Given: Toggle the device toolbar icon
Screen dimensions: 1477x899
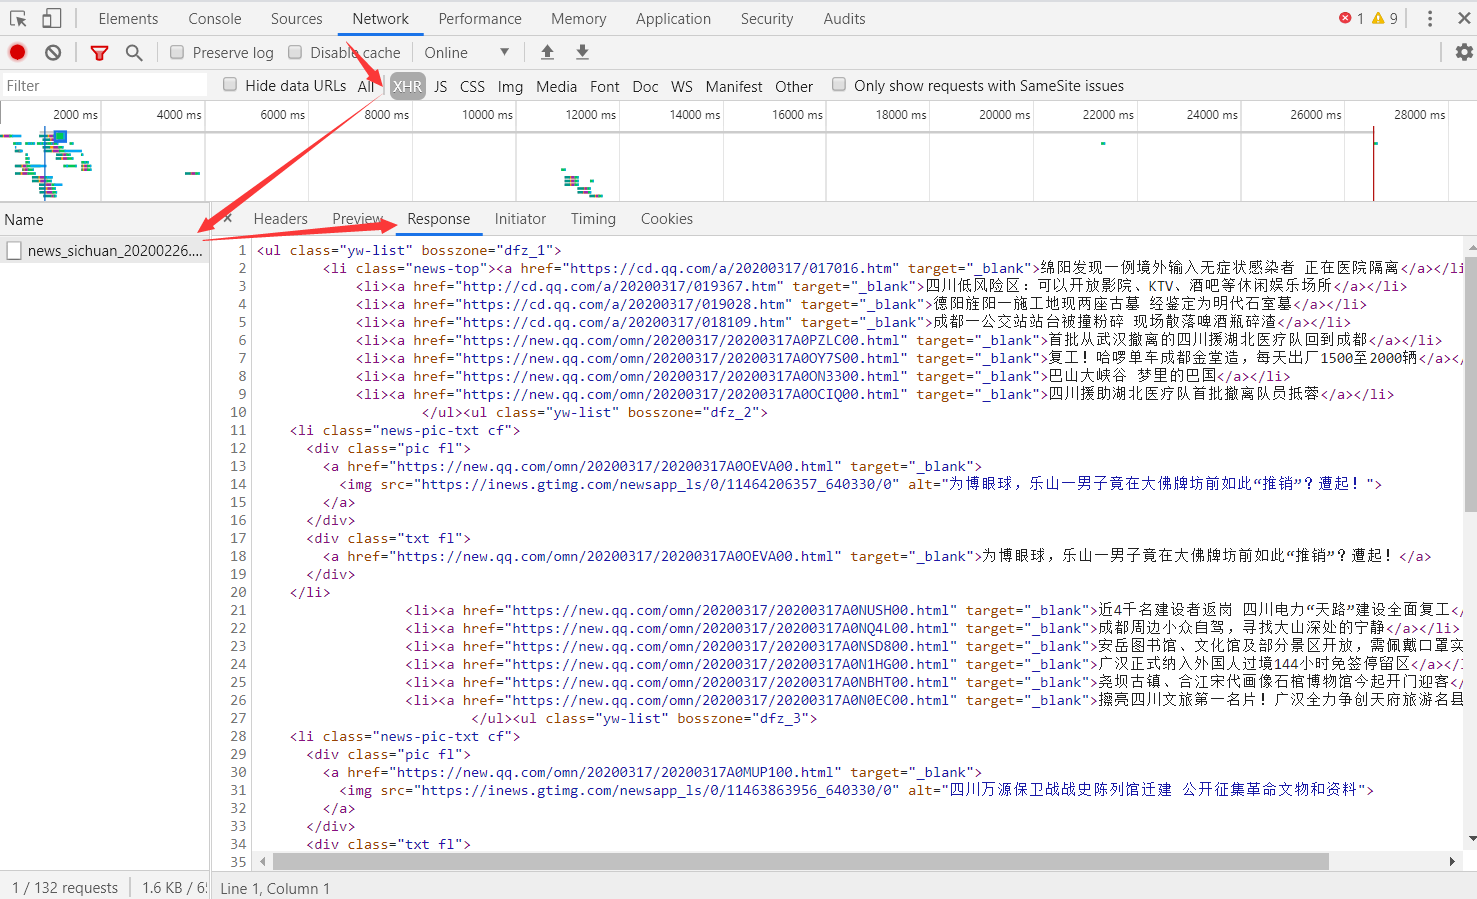Looking at the screenshot, I should pos(51,19).
